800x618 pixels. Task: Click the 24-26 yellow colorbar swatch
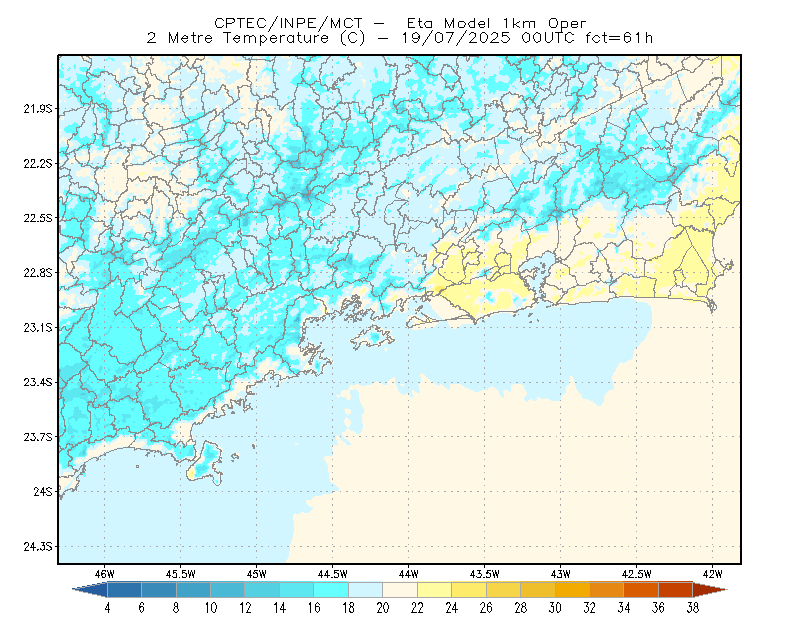(x=469, y=590)
